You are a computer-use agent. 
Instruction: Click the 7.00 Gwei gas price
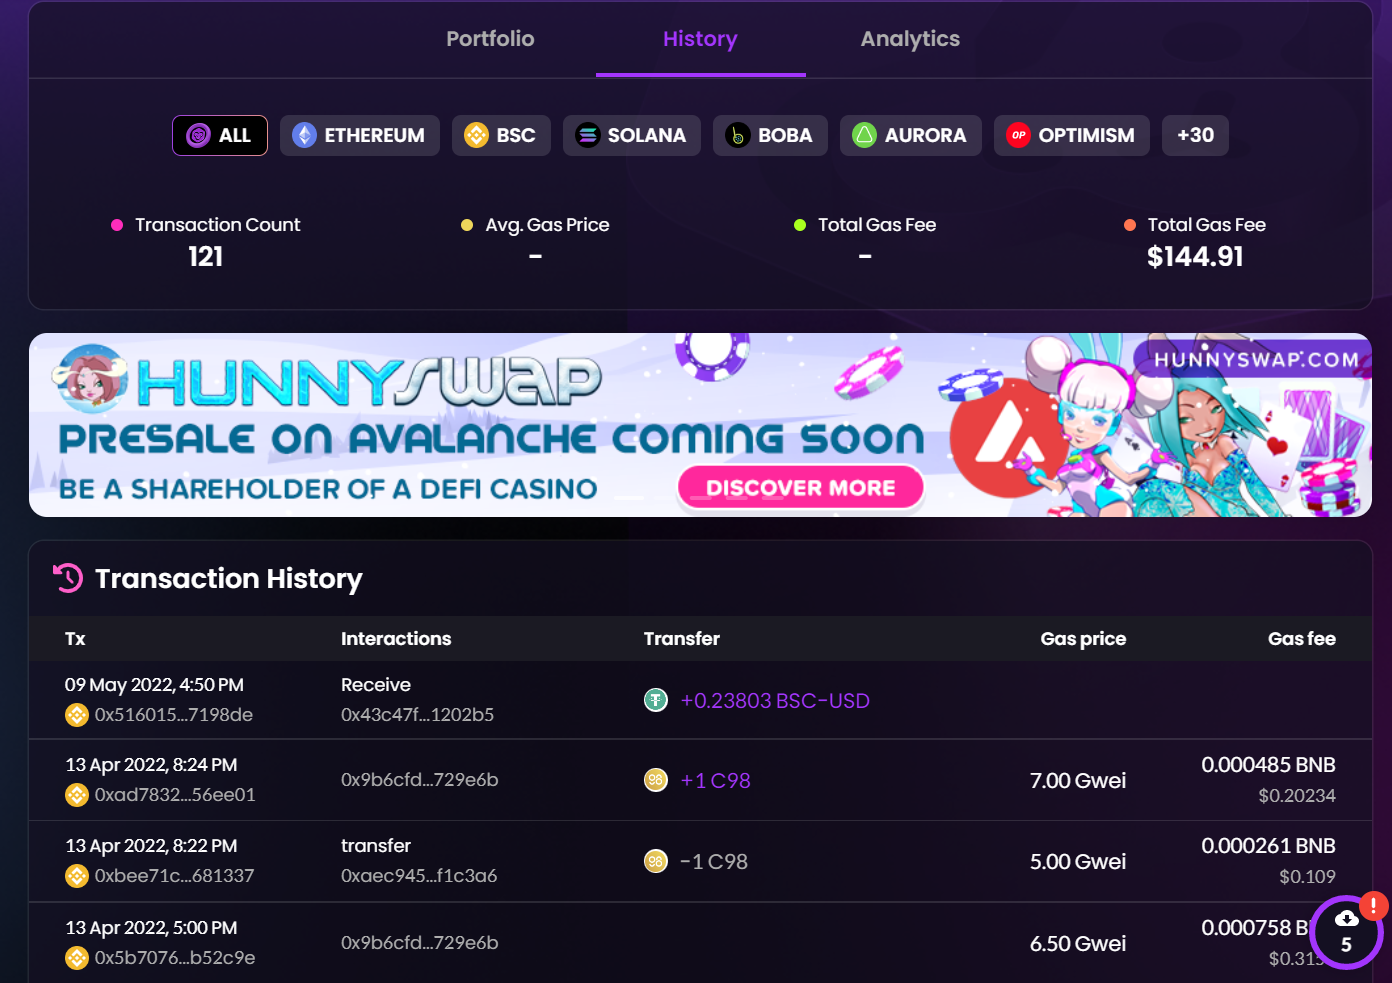point(1078,781)
